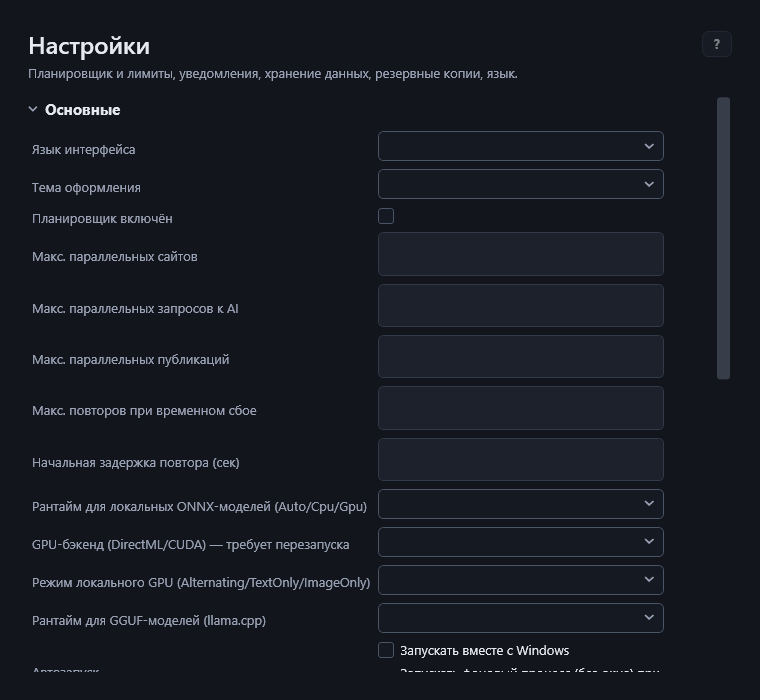Screen dimensions: 760x700
Task: Collapse the Основные section chevron
Action: [x=33, y=110]
